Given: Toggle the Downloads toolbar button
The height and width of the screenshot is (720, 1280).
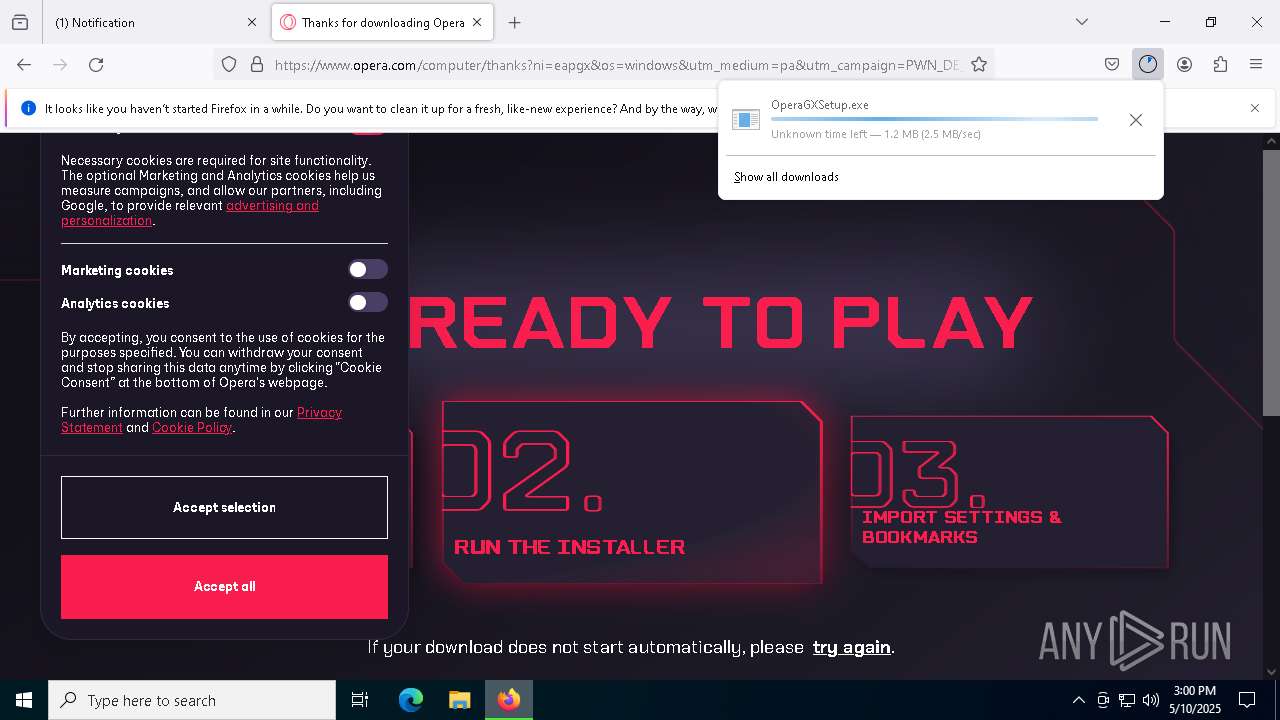Looking at the screenshot, I should tap(1148, 64).
